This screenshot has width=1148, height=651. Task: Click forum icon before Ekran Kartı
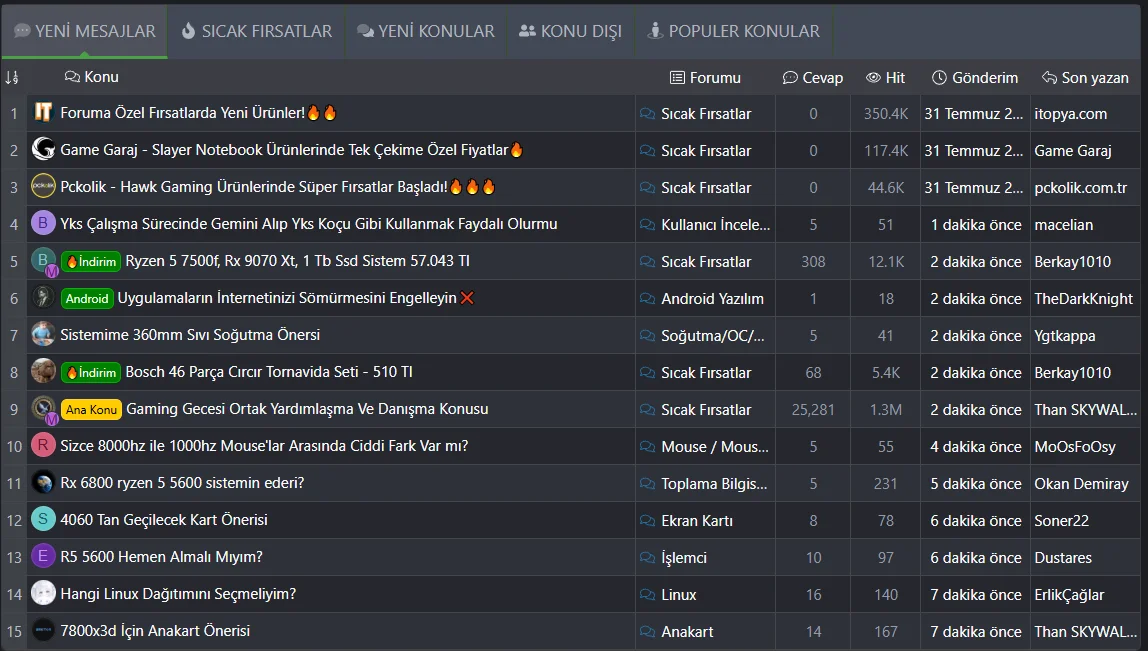coord(647,521)
